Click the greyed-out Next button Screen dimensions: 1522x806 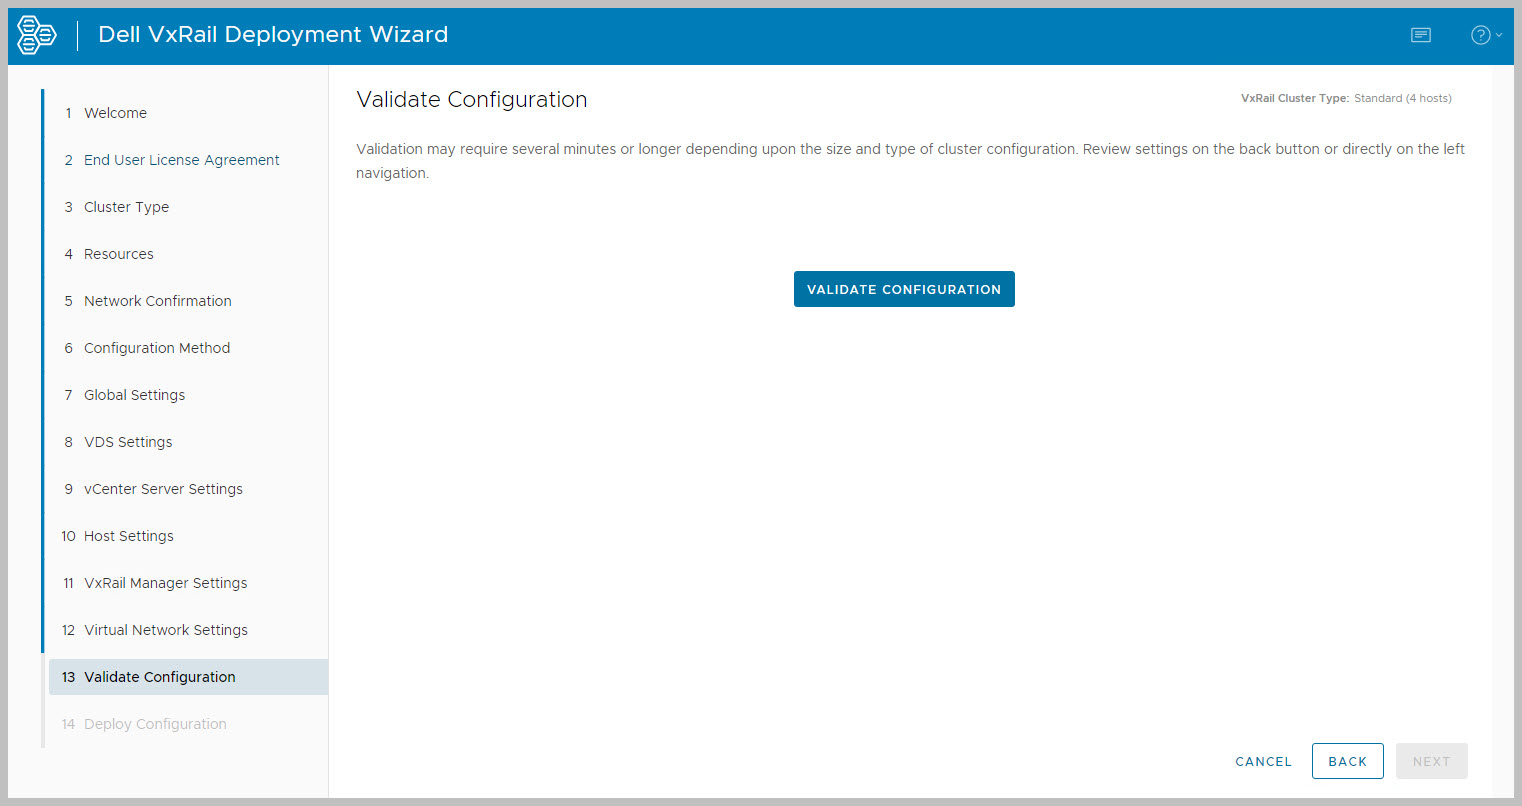pyautogui.click(x=1431, y=761)
